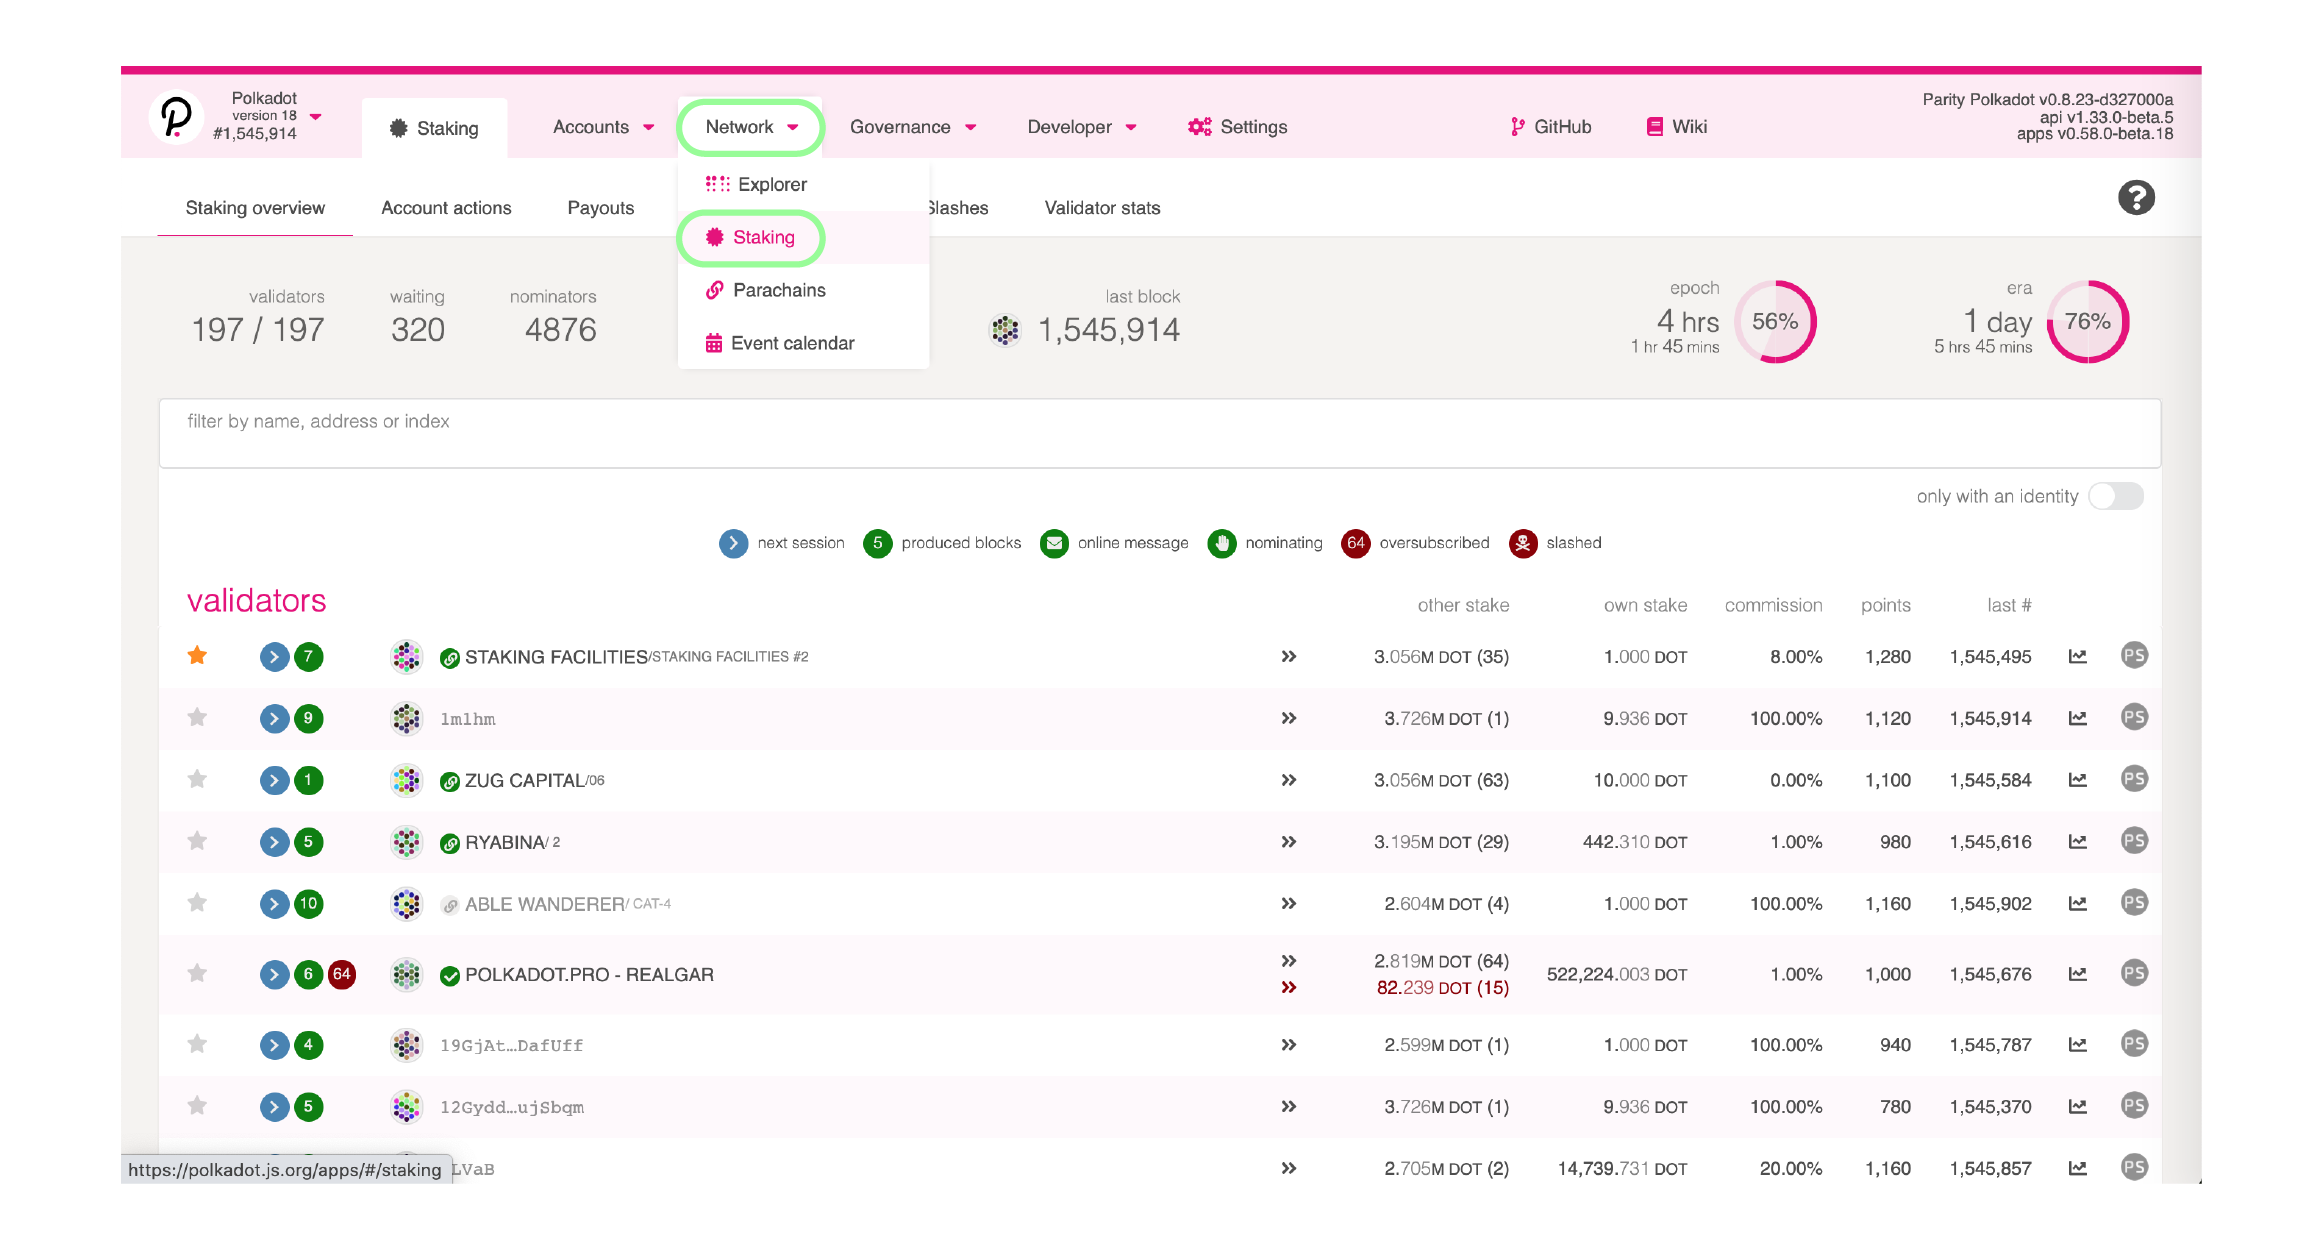Click next session badge in 1m1hm row
Viewport: 2324px width, 1250px height.
pos(274,719)
